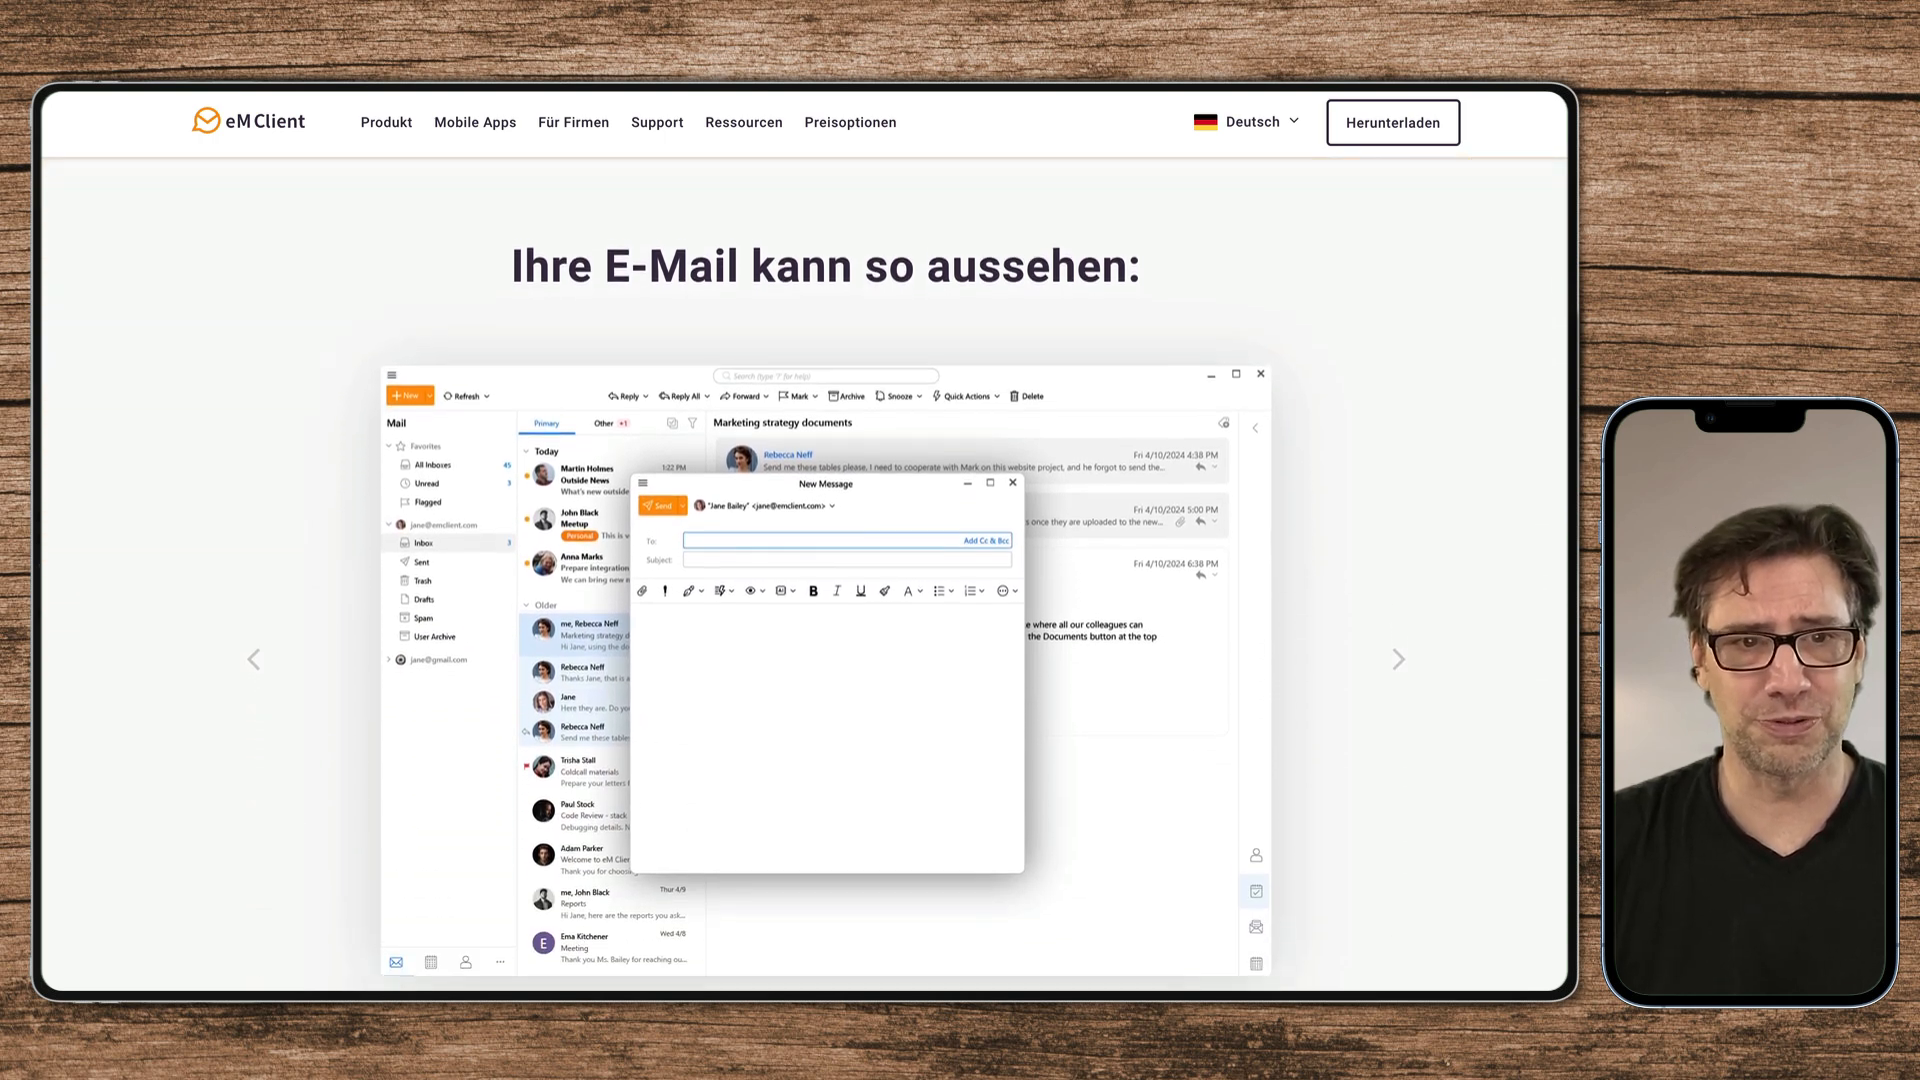
Task: Click the Add Cc & Bcc link
Action: [986, 541]
